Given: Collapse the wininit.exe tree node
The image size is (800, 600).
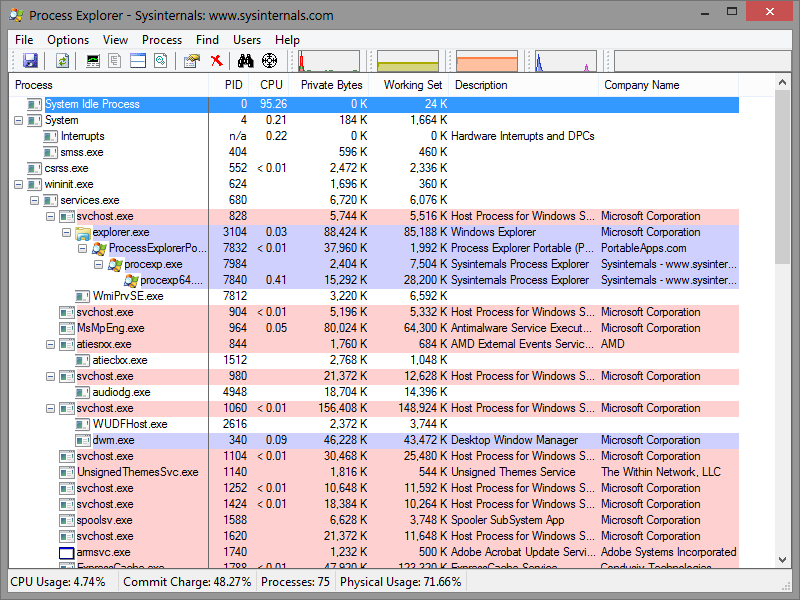Looking at the screenshot, I should pyautogui.click(x=19, y=184).
